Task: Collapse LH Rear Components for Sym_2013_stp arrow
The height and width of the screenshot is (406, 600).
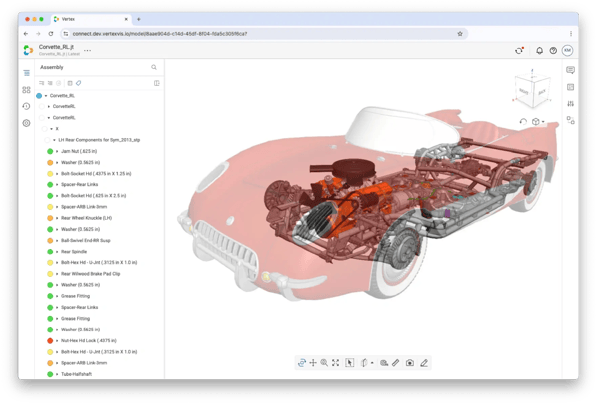Action: 54,140
